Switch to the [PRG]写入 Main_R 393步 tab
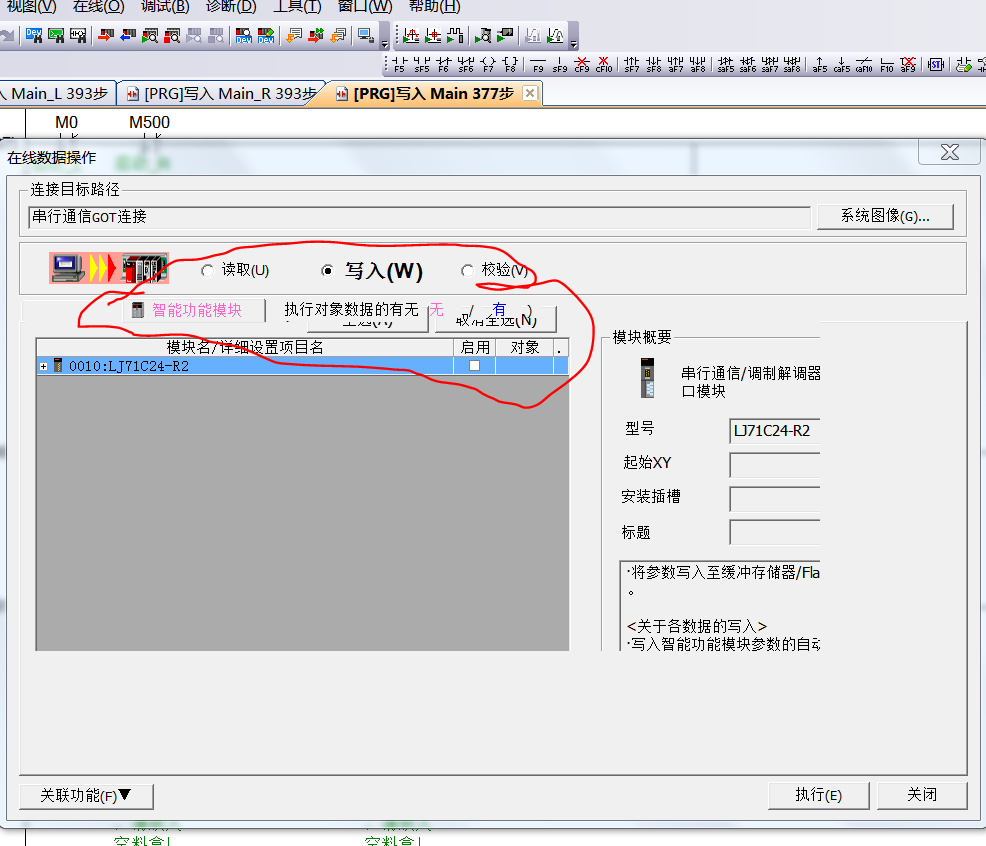Viewport: 986px width, 846px height. click(220, 94)
